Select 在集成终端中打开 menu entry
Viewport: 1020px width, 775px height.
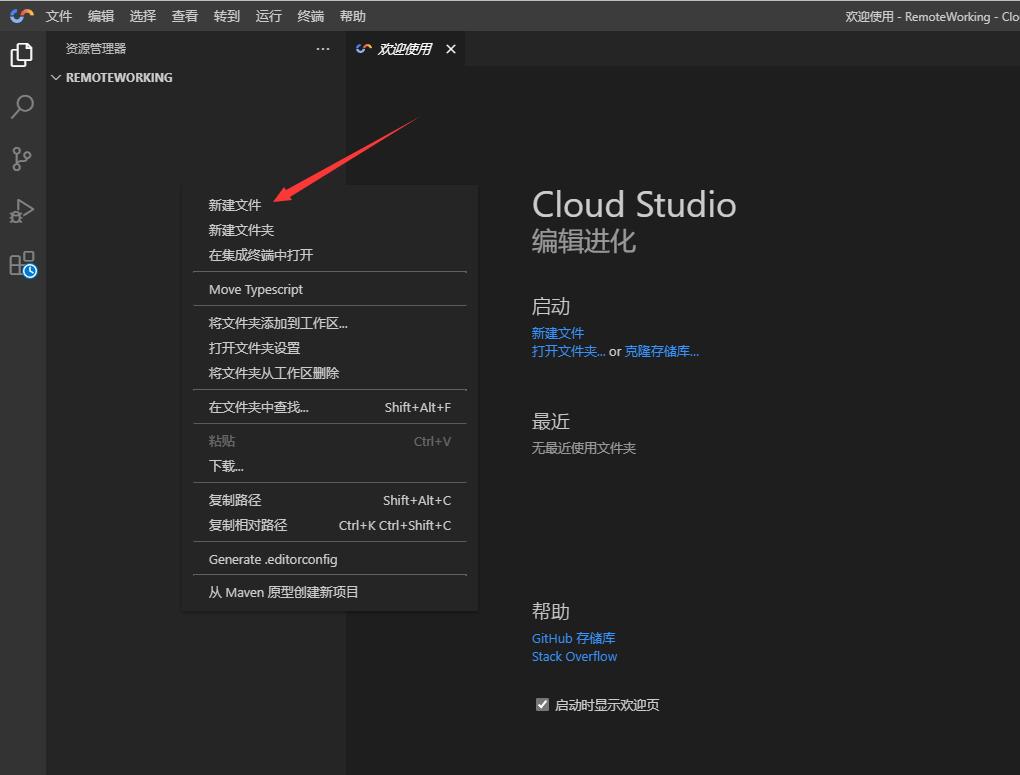coord(261,255)
